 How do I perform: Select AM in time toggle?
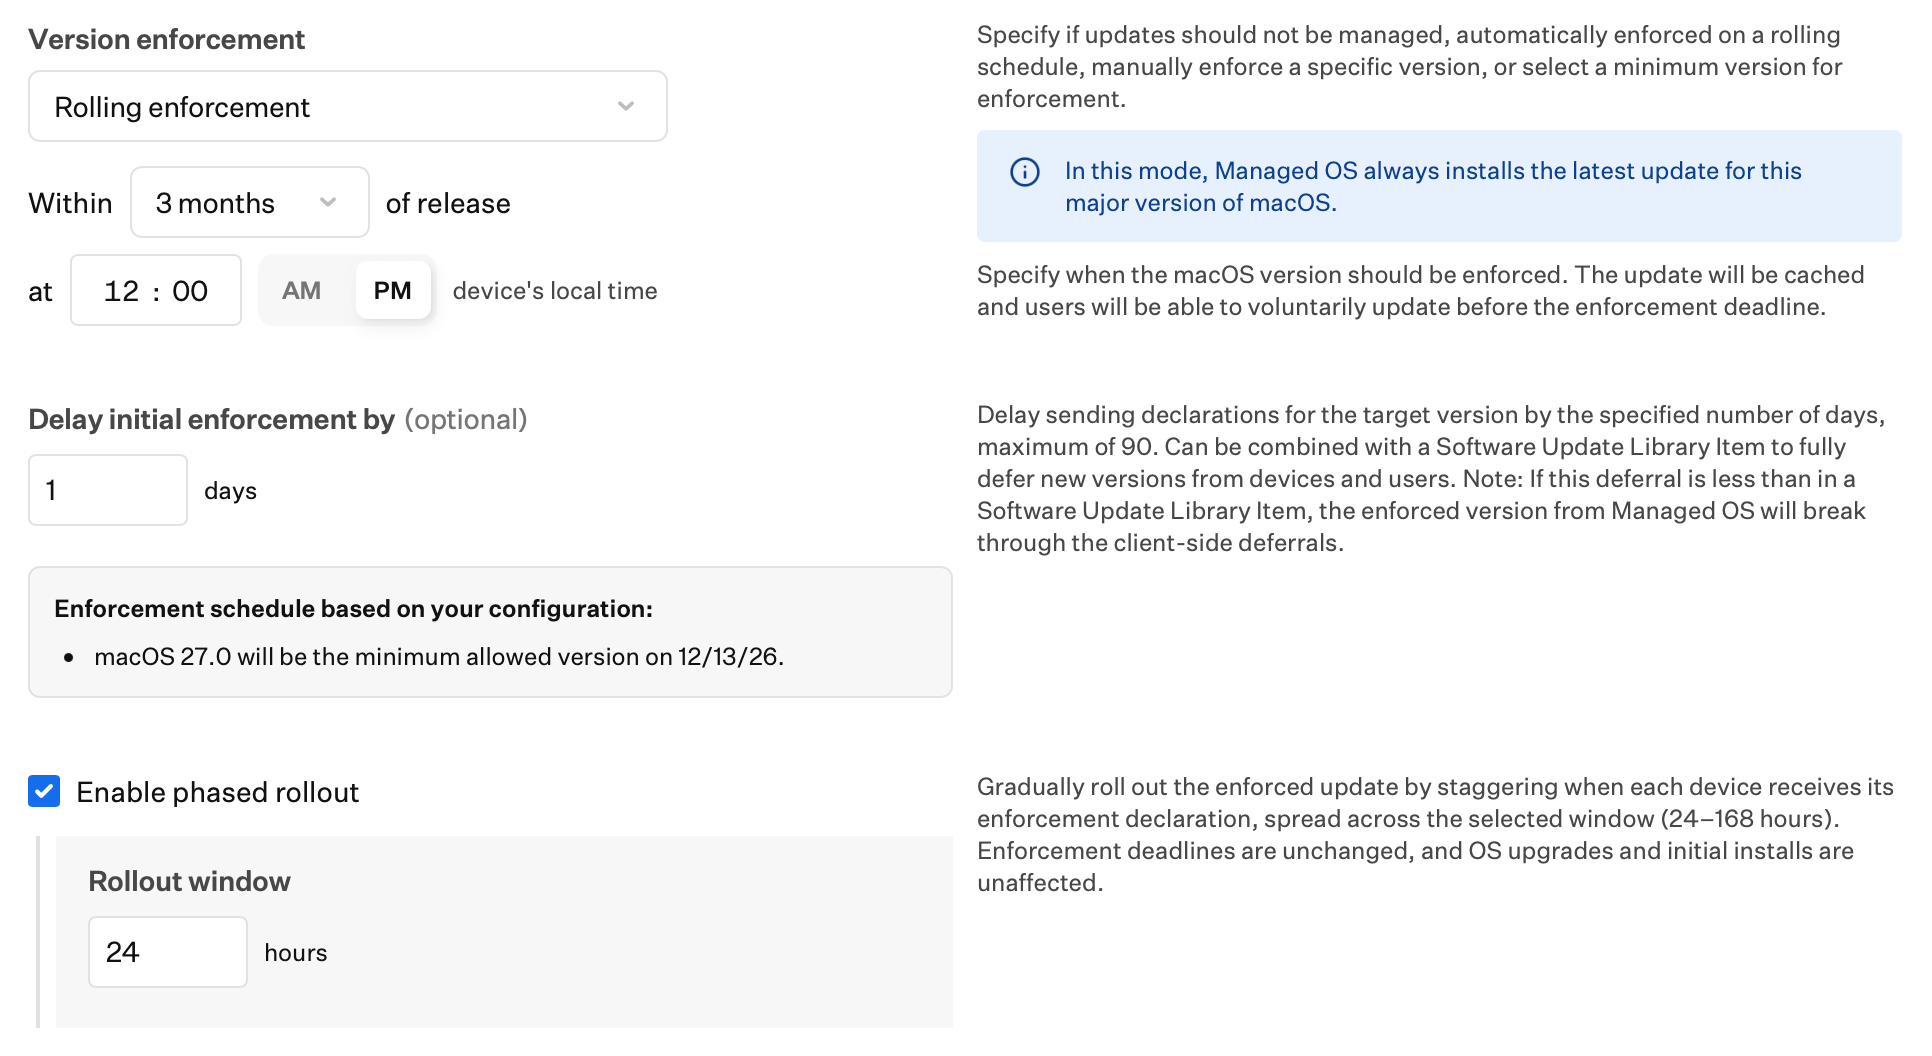click(301, 291)
